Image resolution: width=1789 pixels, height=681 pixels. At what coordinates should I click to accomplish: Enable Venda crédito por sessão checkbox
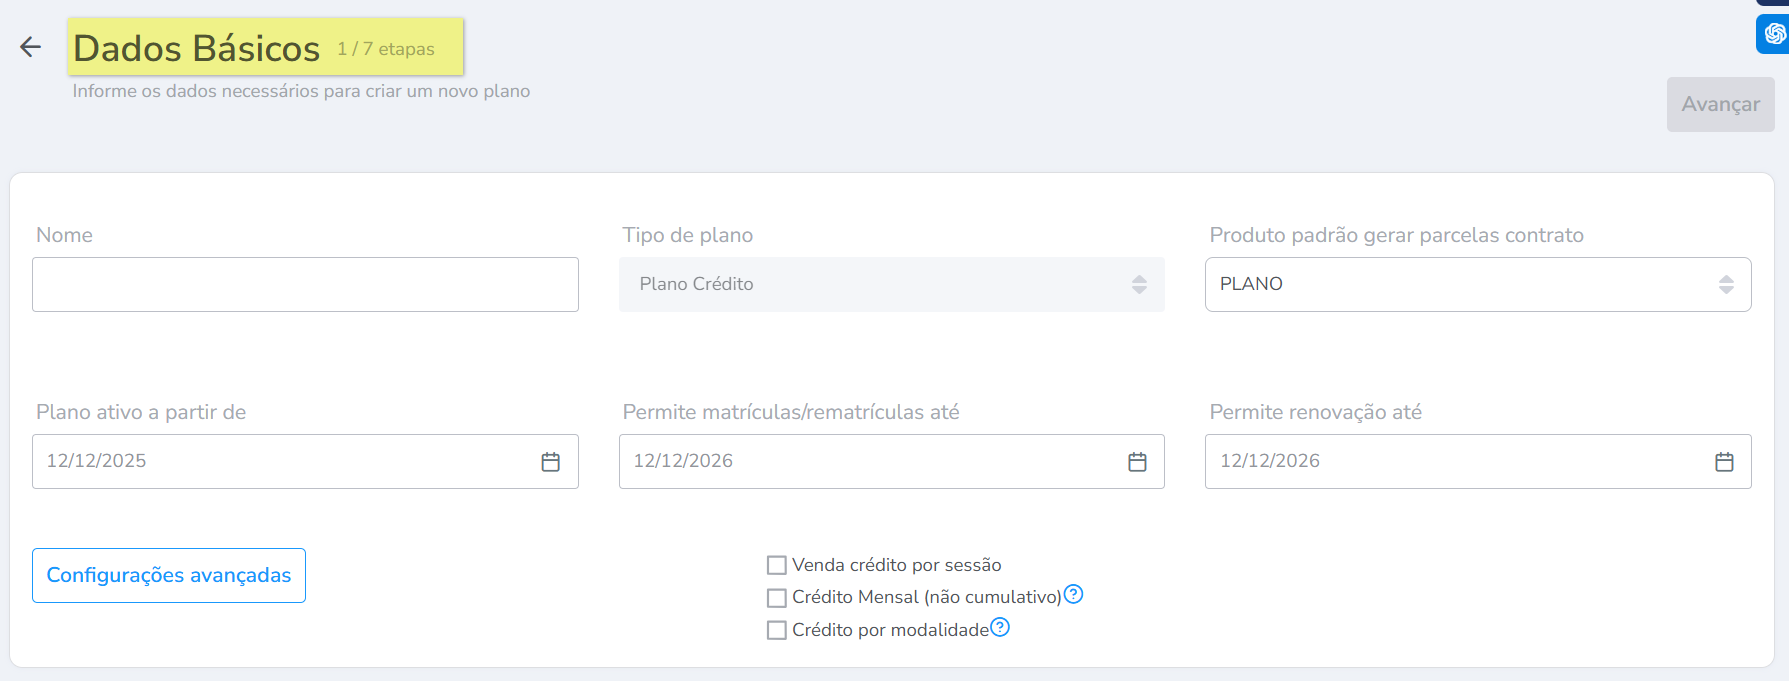[x=776, y=565]
